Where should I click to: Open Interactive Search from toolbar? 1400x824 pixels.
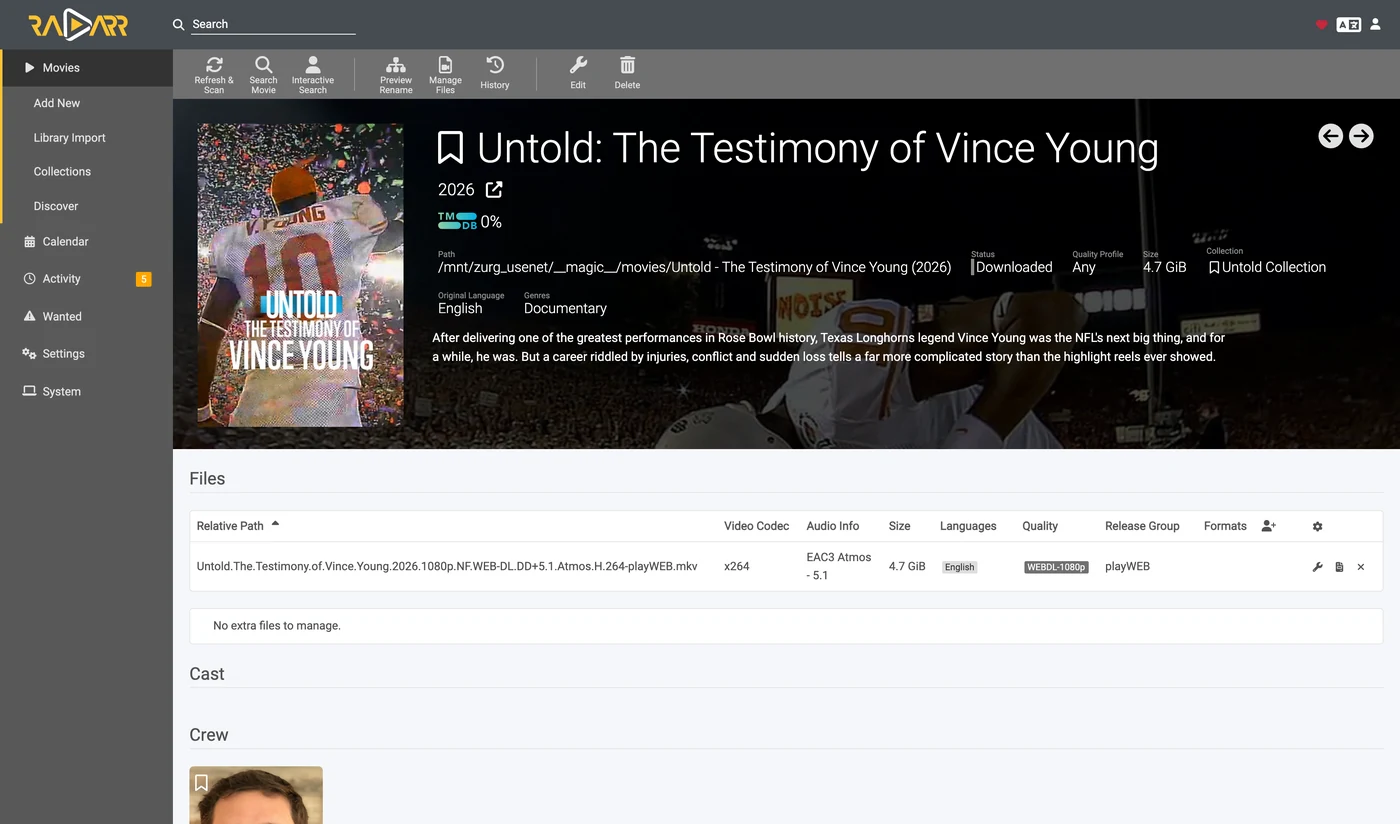(x=313, y=74)
